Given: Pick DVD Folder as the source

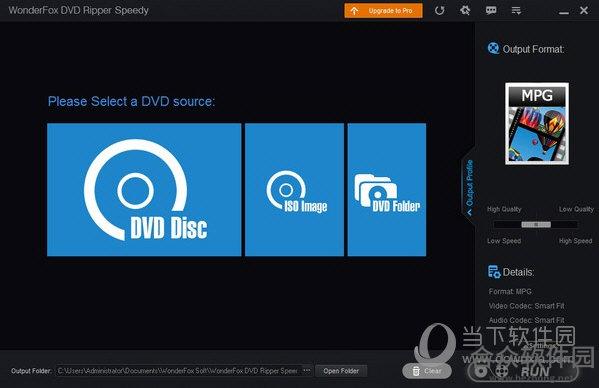Looking at the screenshot, I should click(387, 189).
